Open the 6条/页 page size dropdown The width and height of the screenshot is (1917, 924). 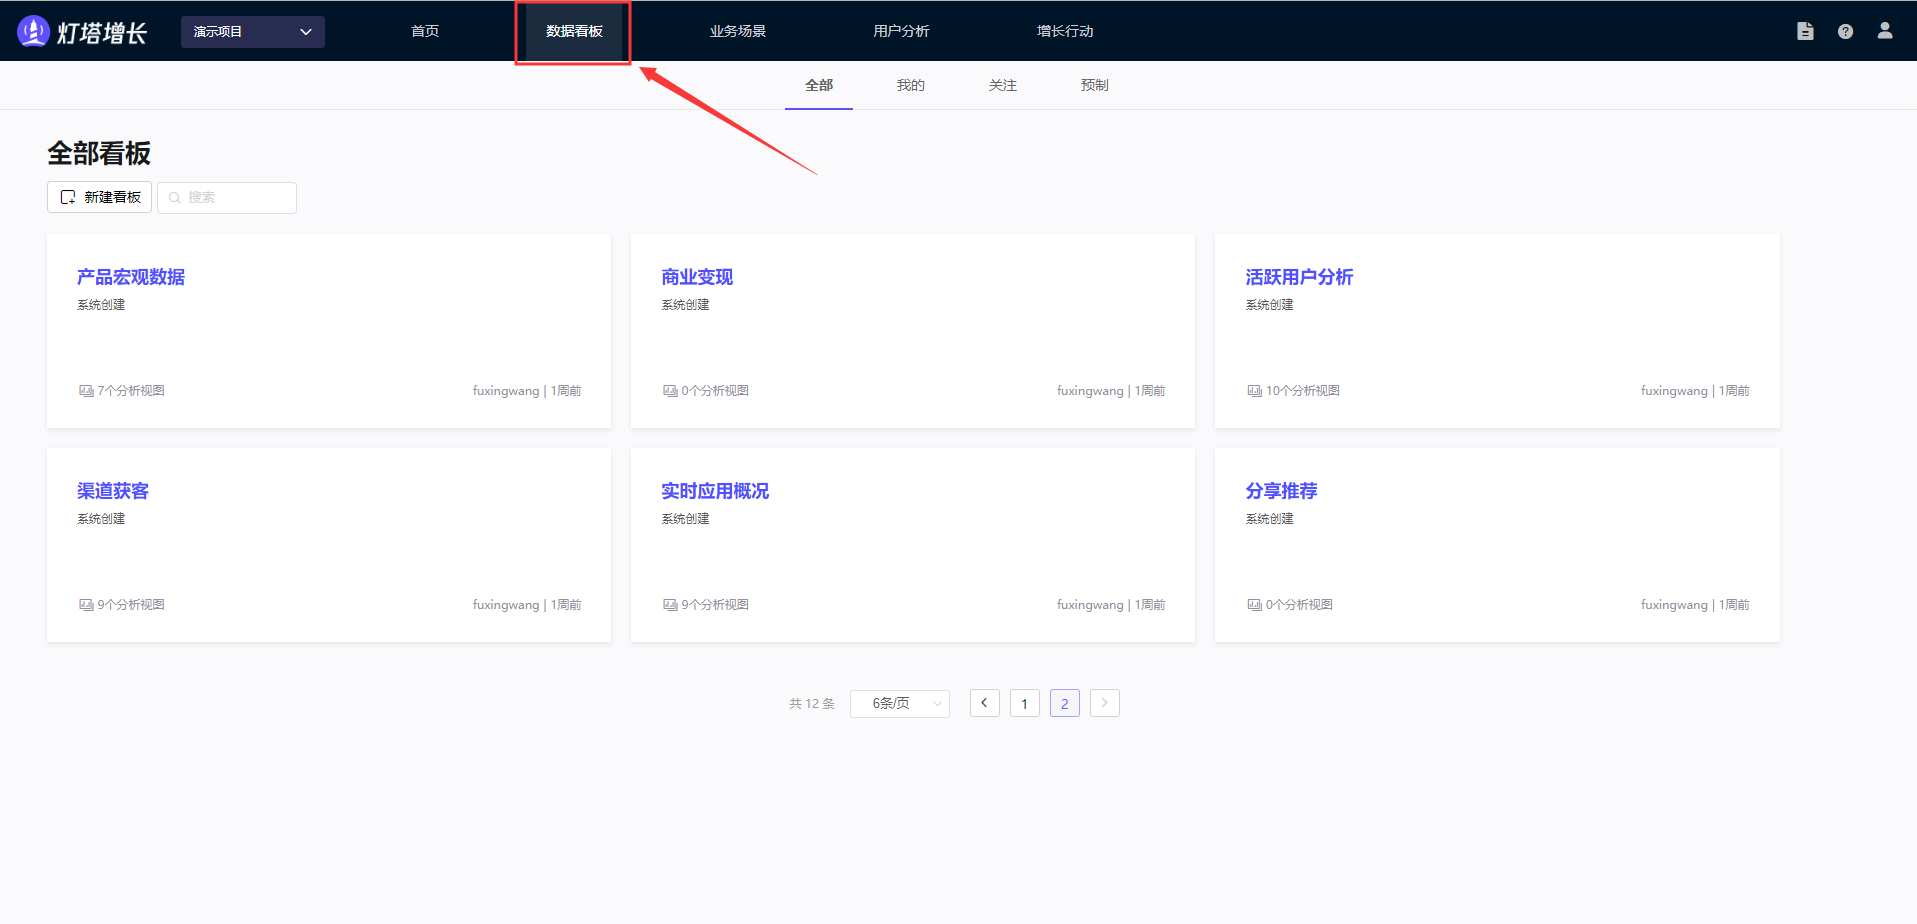click(x=900, y=704)
